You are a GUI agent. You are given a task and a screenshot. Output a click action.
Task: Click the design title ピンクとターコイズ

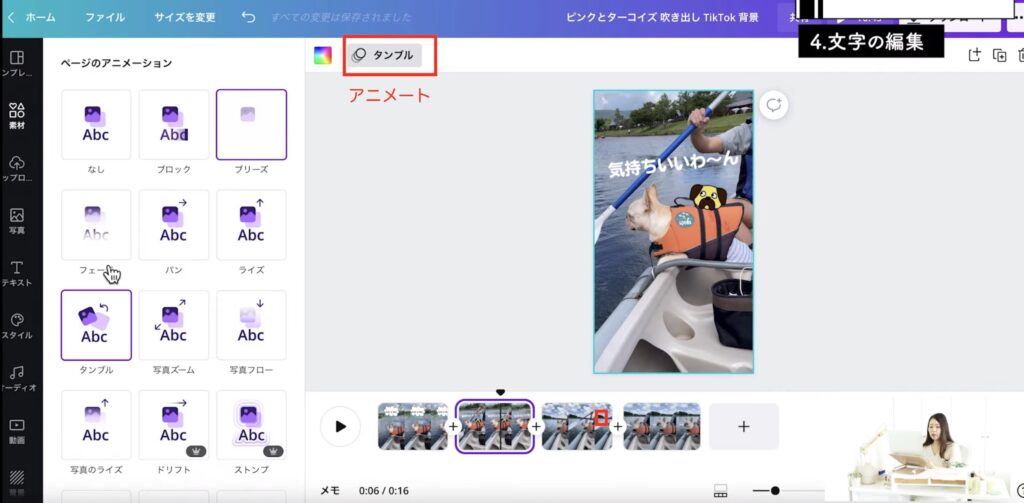point(663,18)
